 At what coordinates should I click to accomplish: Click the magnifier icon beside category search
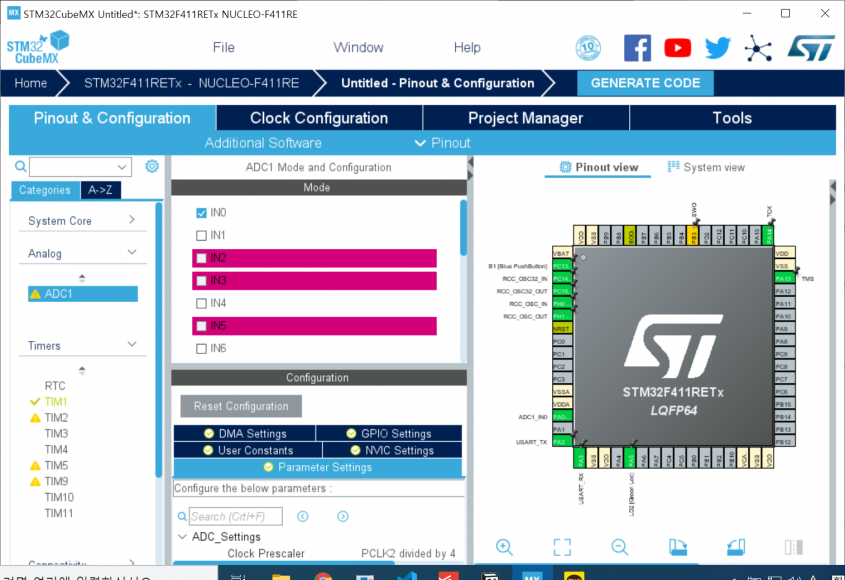click(20, 166)
